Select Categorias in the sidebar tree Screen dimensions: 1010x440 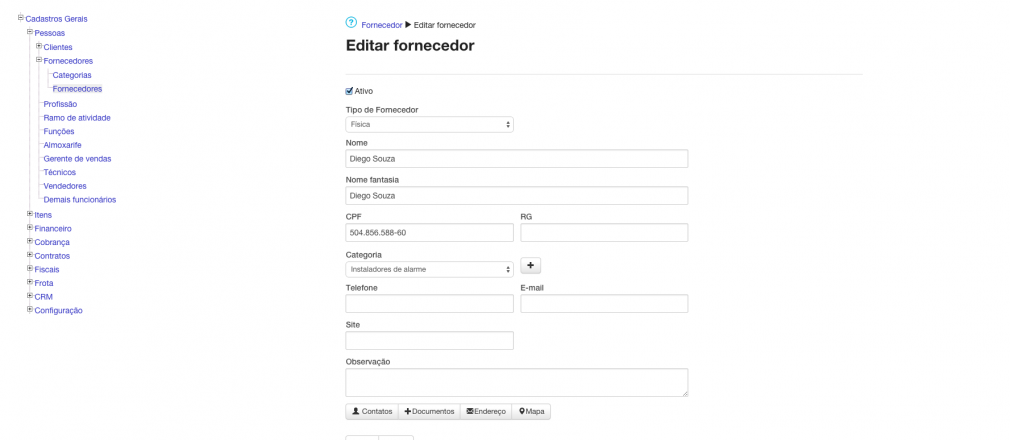click(72, 75)
